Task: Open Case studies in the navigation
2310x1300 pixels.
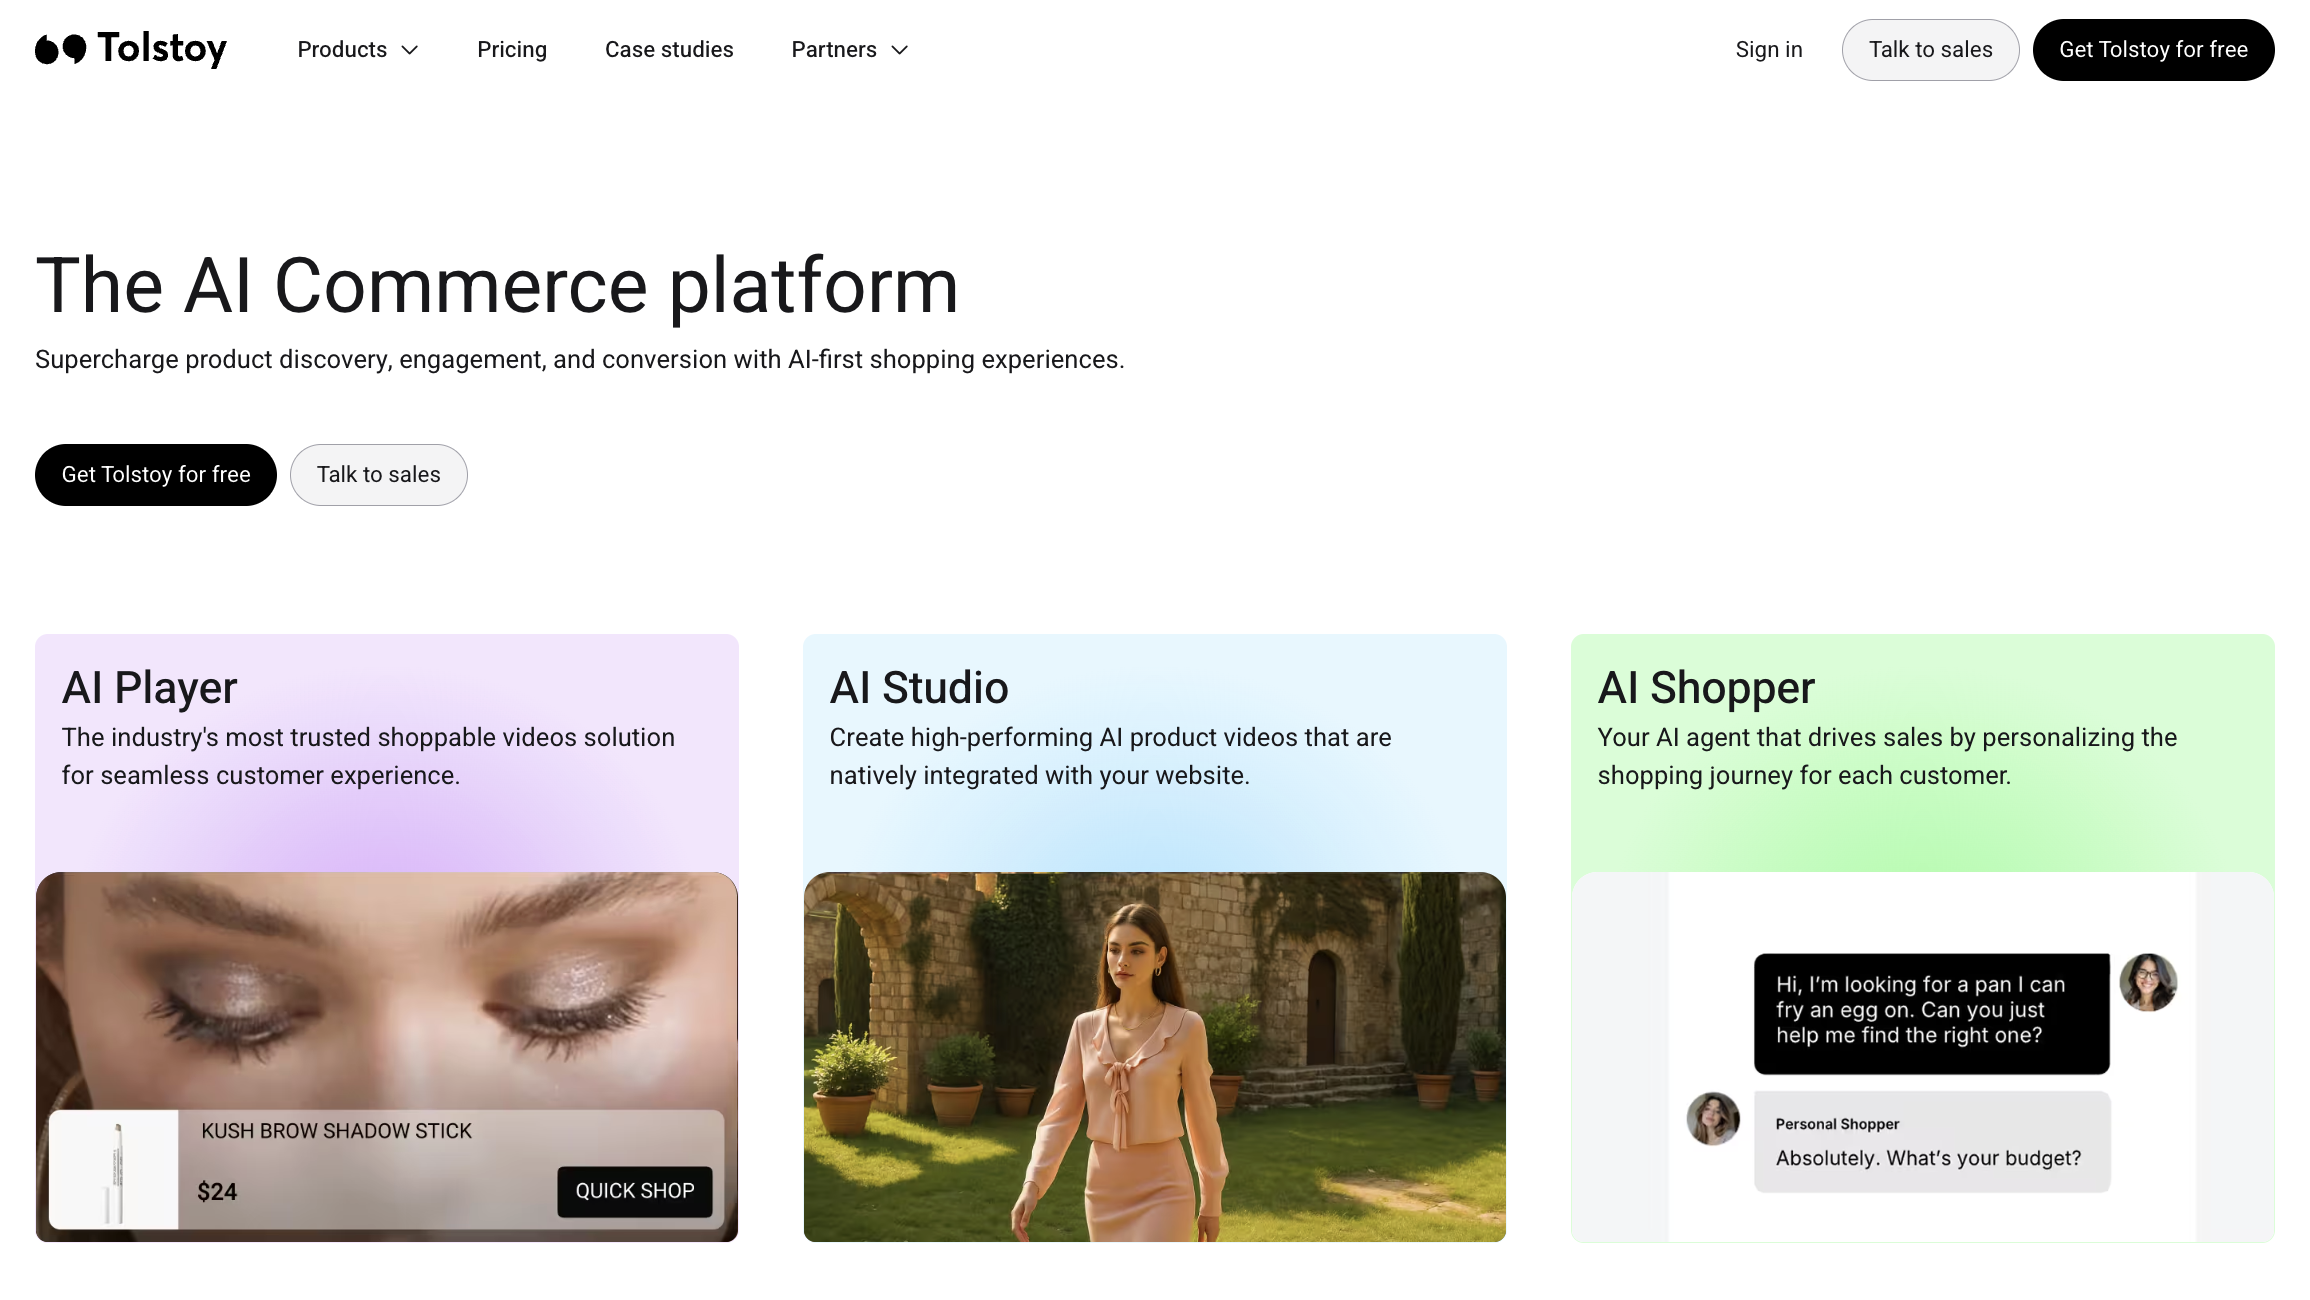Action: [669, 50]
